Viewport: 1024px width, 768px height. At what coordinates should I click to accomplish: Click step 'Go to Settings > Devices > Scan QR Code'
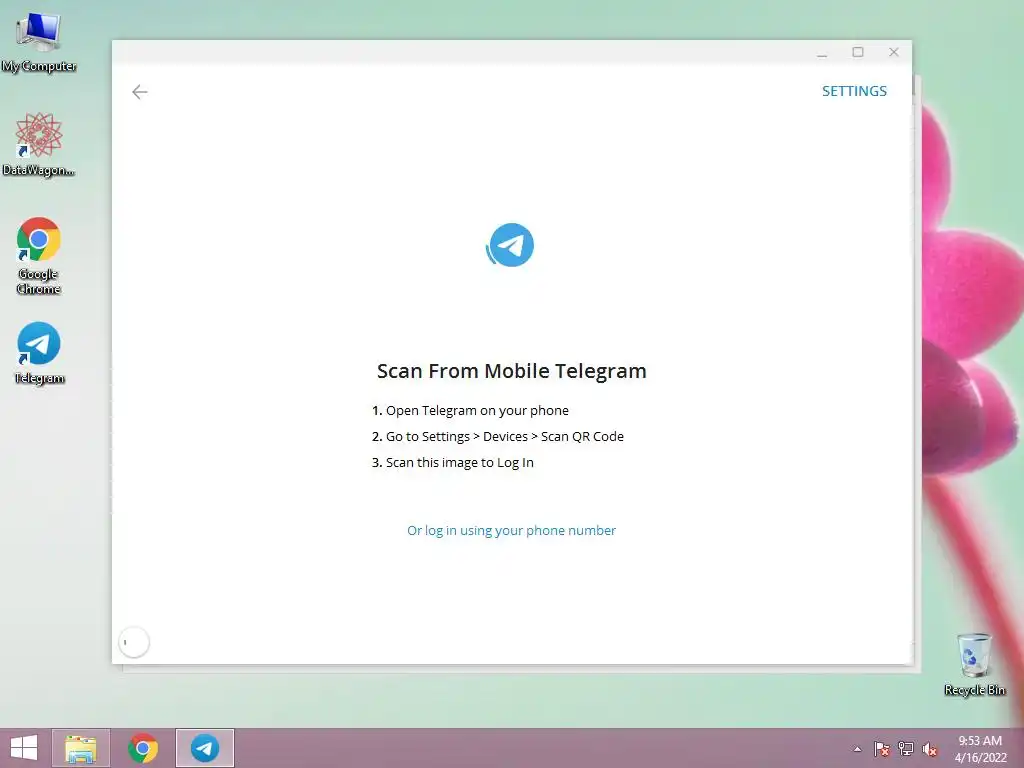[498, 436]
